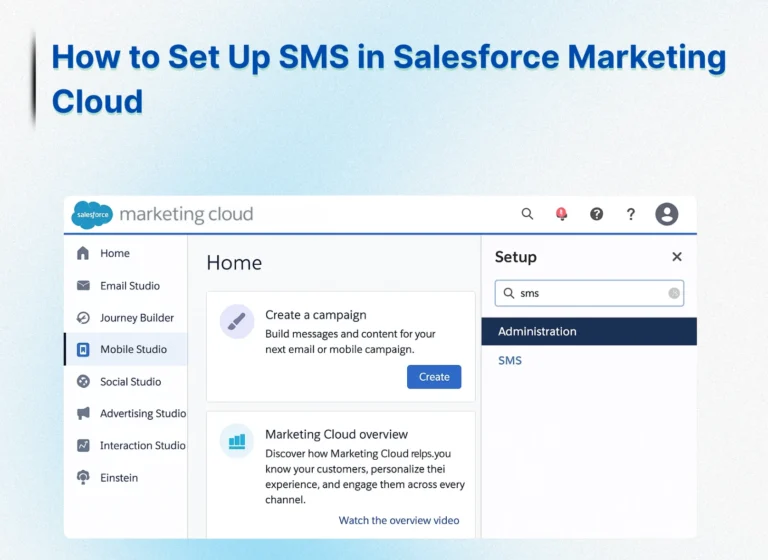
Task: Click the Advertising Studio megaphone icon
Action: [x=83, y=413]
